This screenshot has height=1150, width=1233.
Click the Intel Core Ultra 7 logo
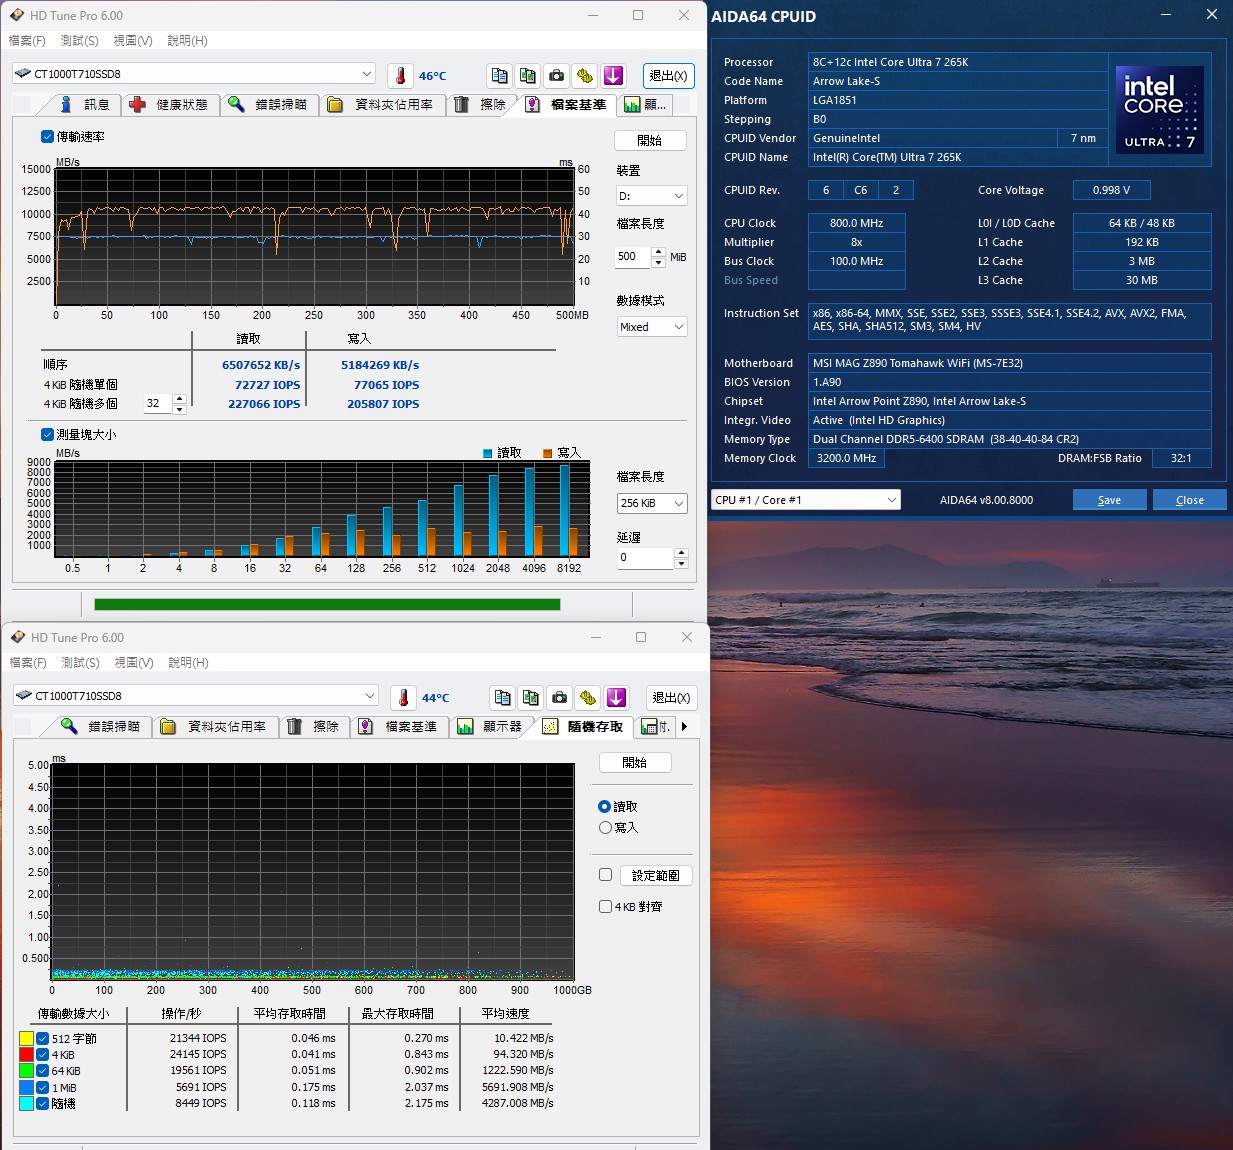point(1159,110)
